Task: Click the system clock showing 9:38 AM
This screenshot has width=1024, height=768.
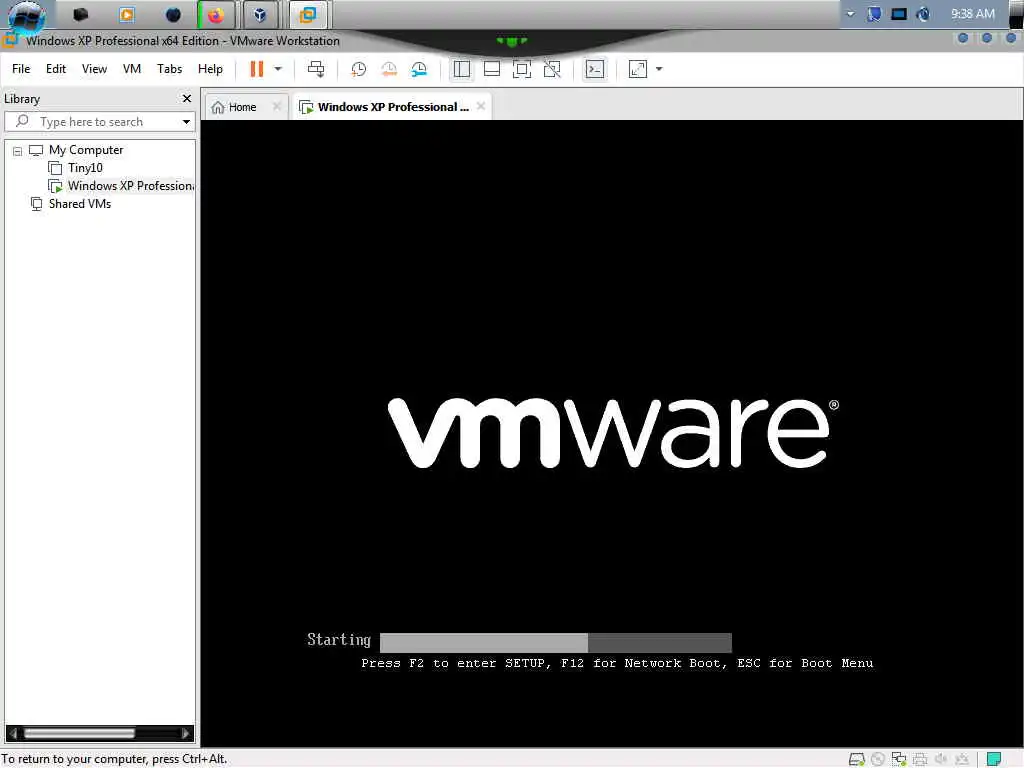Action: (x=972, y=14)
